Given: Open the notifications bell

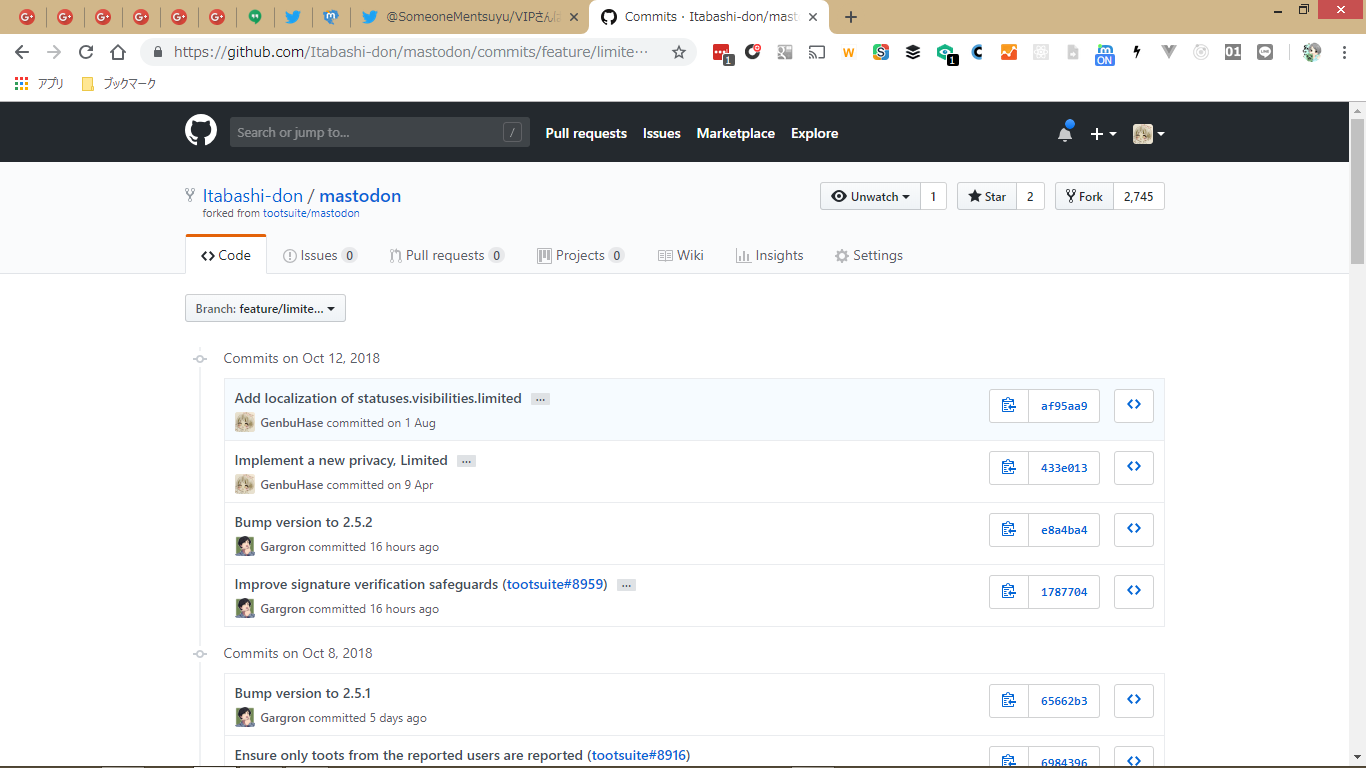Looking at the screenshot, I should [1065, 134].
